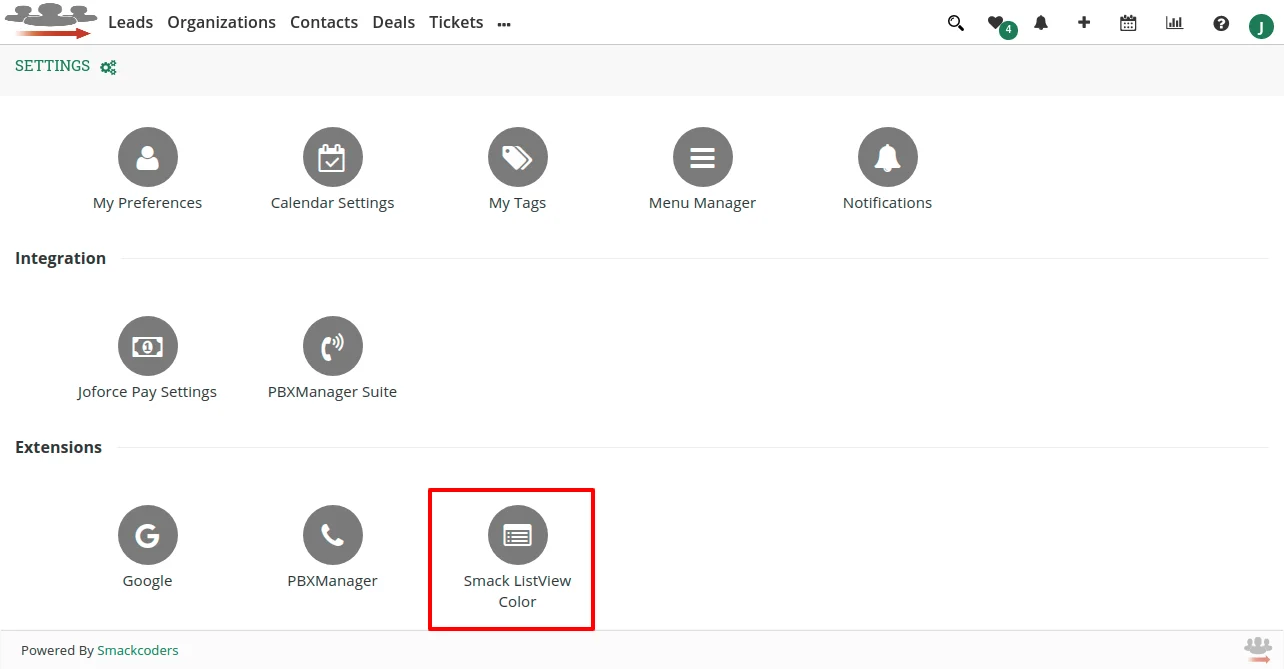The height and width of the screenshot is (669, 1284).
Task: Open the notifications bell icon
Action: click(1040, 22)
